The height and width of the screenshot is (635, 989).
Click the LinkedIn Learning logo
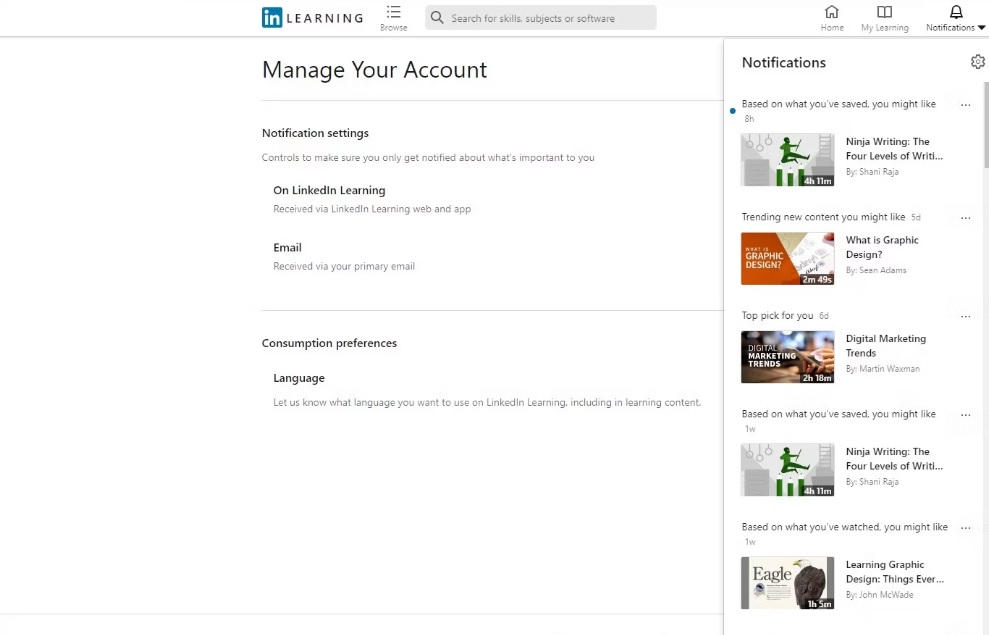coord(313,18)
